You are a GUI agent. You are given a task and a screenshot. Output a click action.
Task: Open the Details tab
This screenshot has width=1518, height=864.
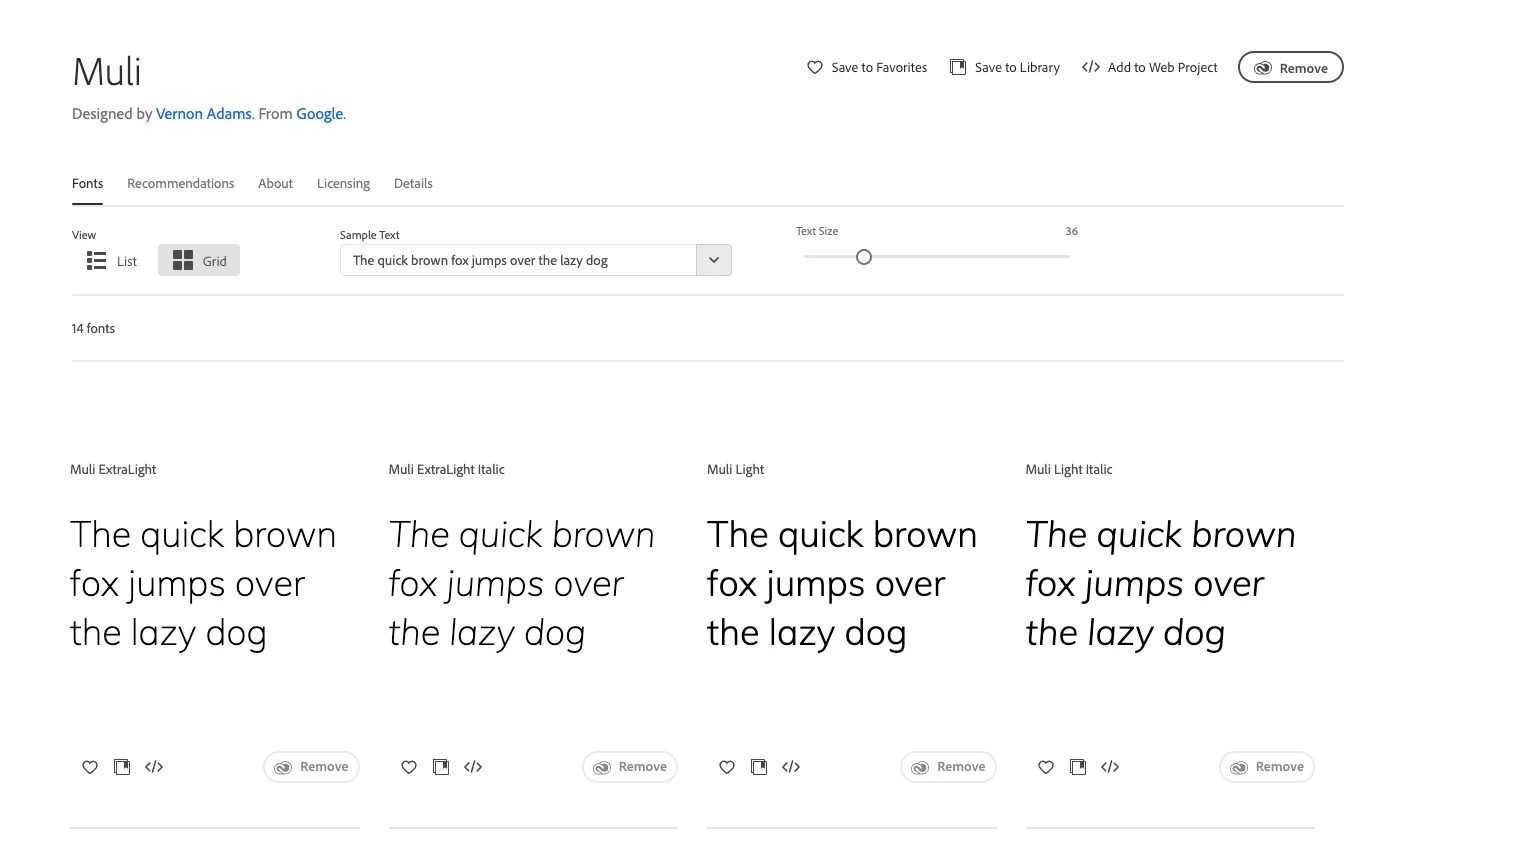(x=413, y=183)
